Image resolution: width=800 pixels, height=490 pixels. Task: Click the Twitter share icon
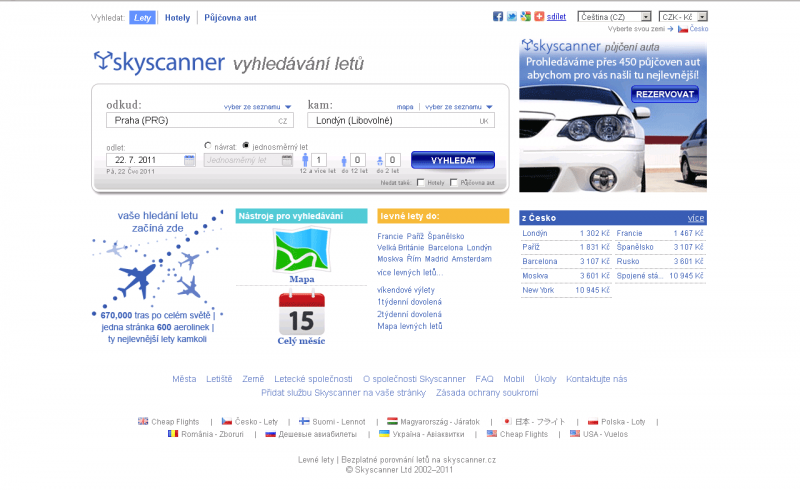click(x=511, y=17)
